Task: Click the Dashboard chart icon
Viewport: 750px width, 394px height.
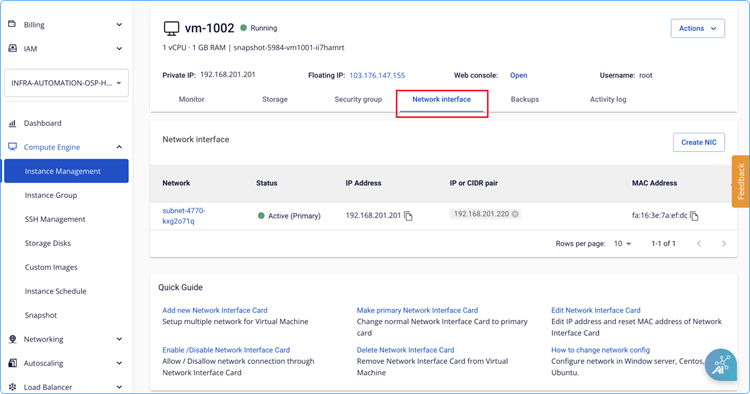Action: pyautogui.click(x=12, y=123)
